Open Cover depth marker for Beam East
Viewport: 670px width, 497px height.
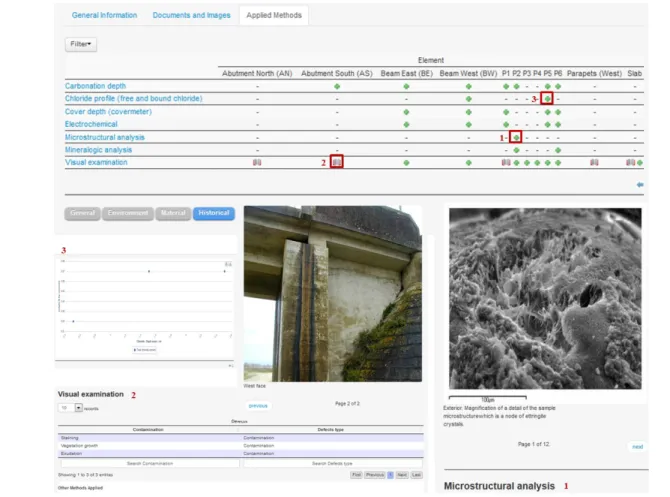tap(406, 112)
